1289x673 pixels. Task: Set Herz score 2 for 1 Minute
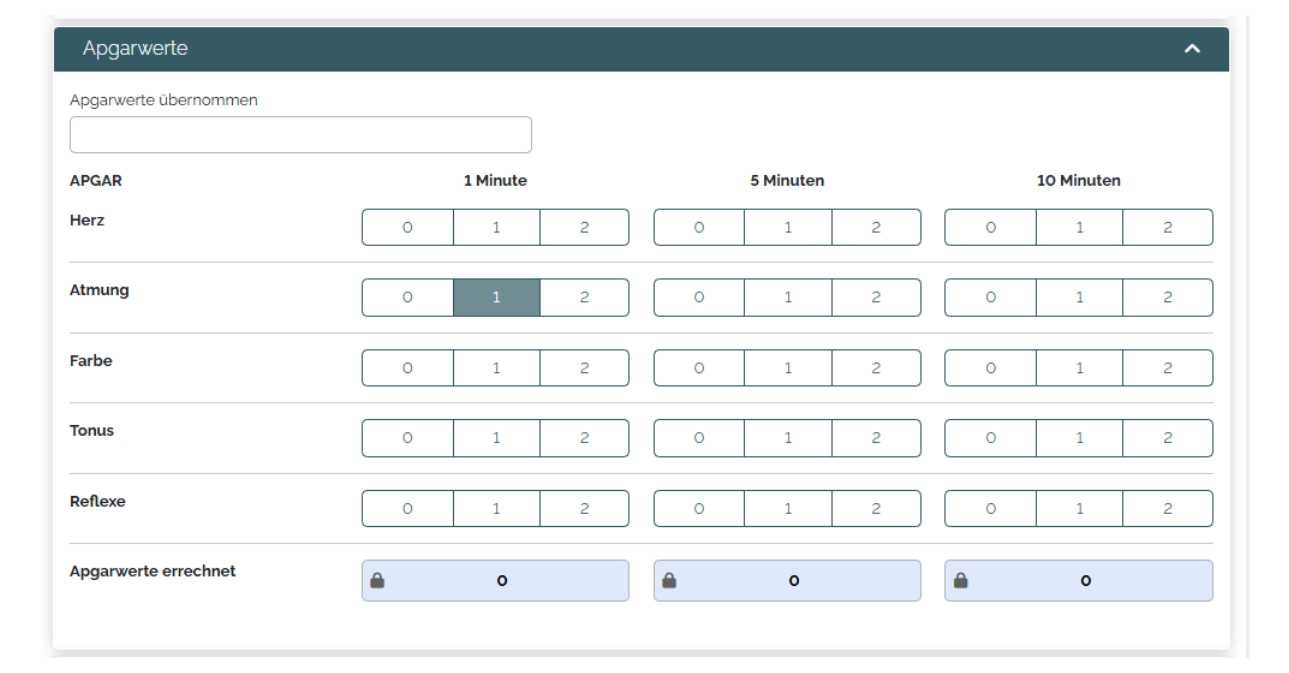tap(584, 228)
